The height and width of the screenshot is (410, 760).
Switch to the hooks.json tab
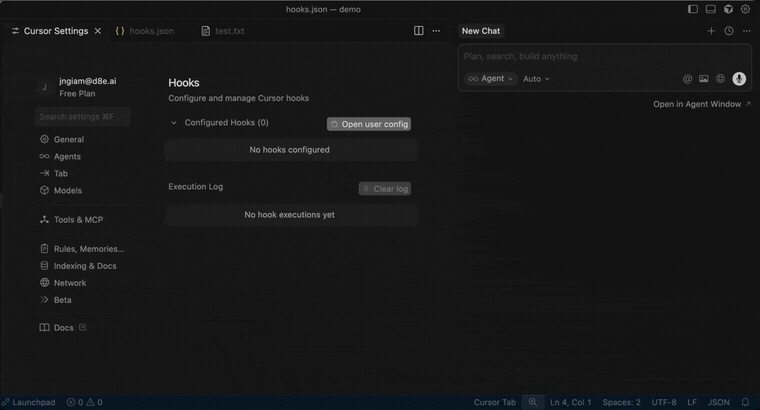click(144, 31)
